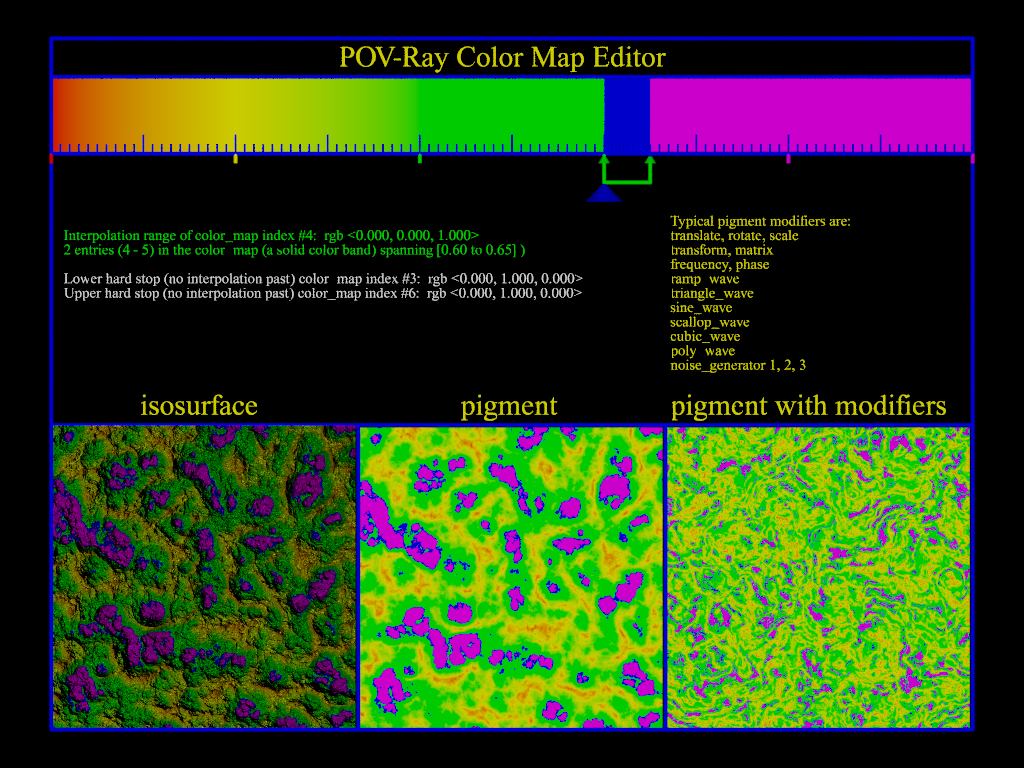Click the right green range arrow

pyautogui.click(x=650, y=163)
